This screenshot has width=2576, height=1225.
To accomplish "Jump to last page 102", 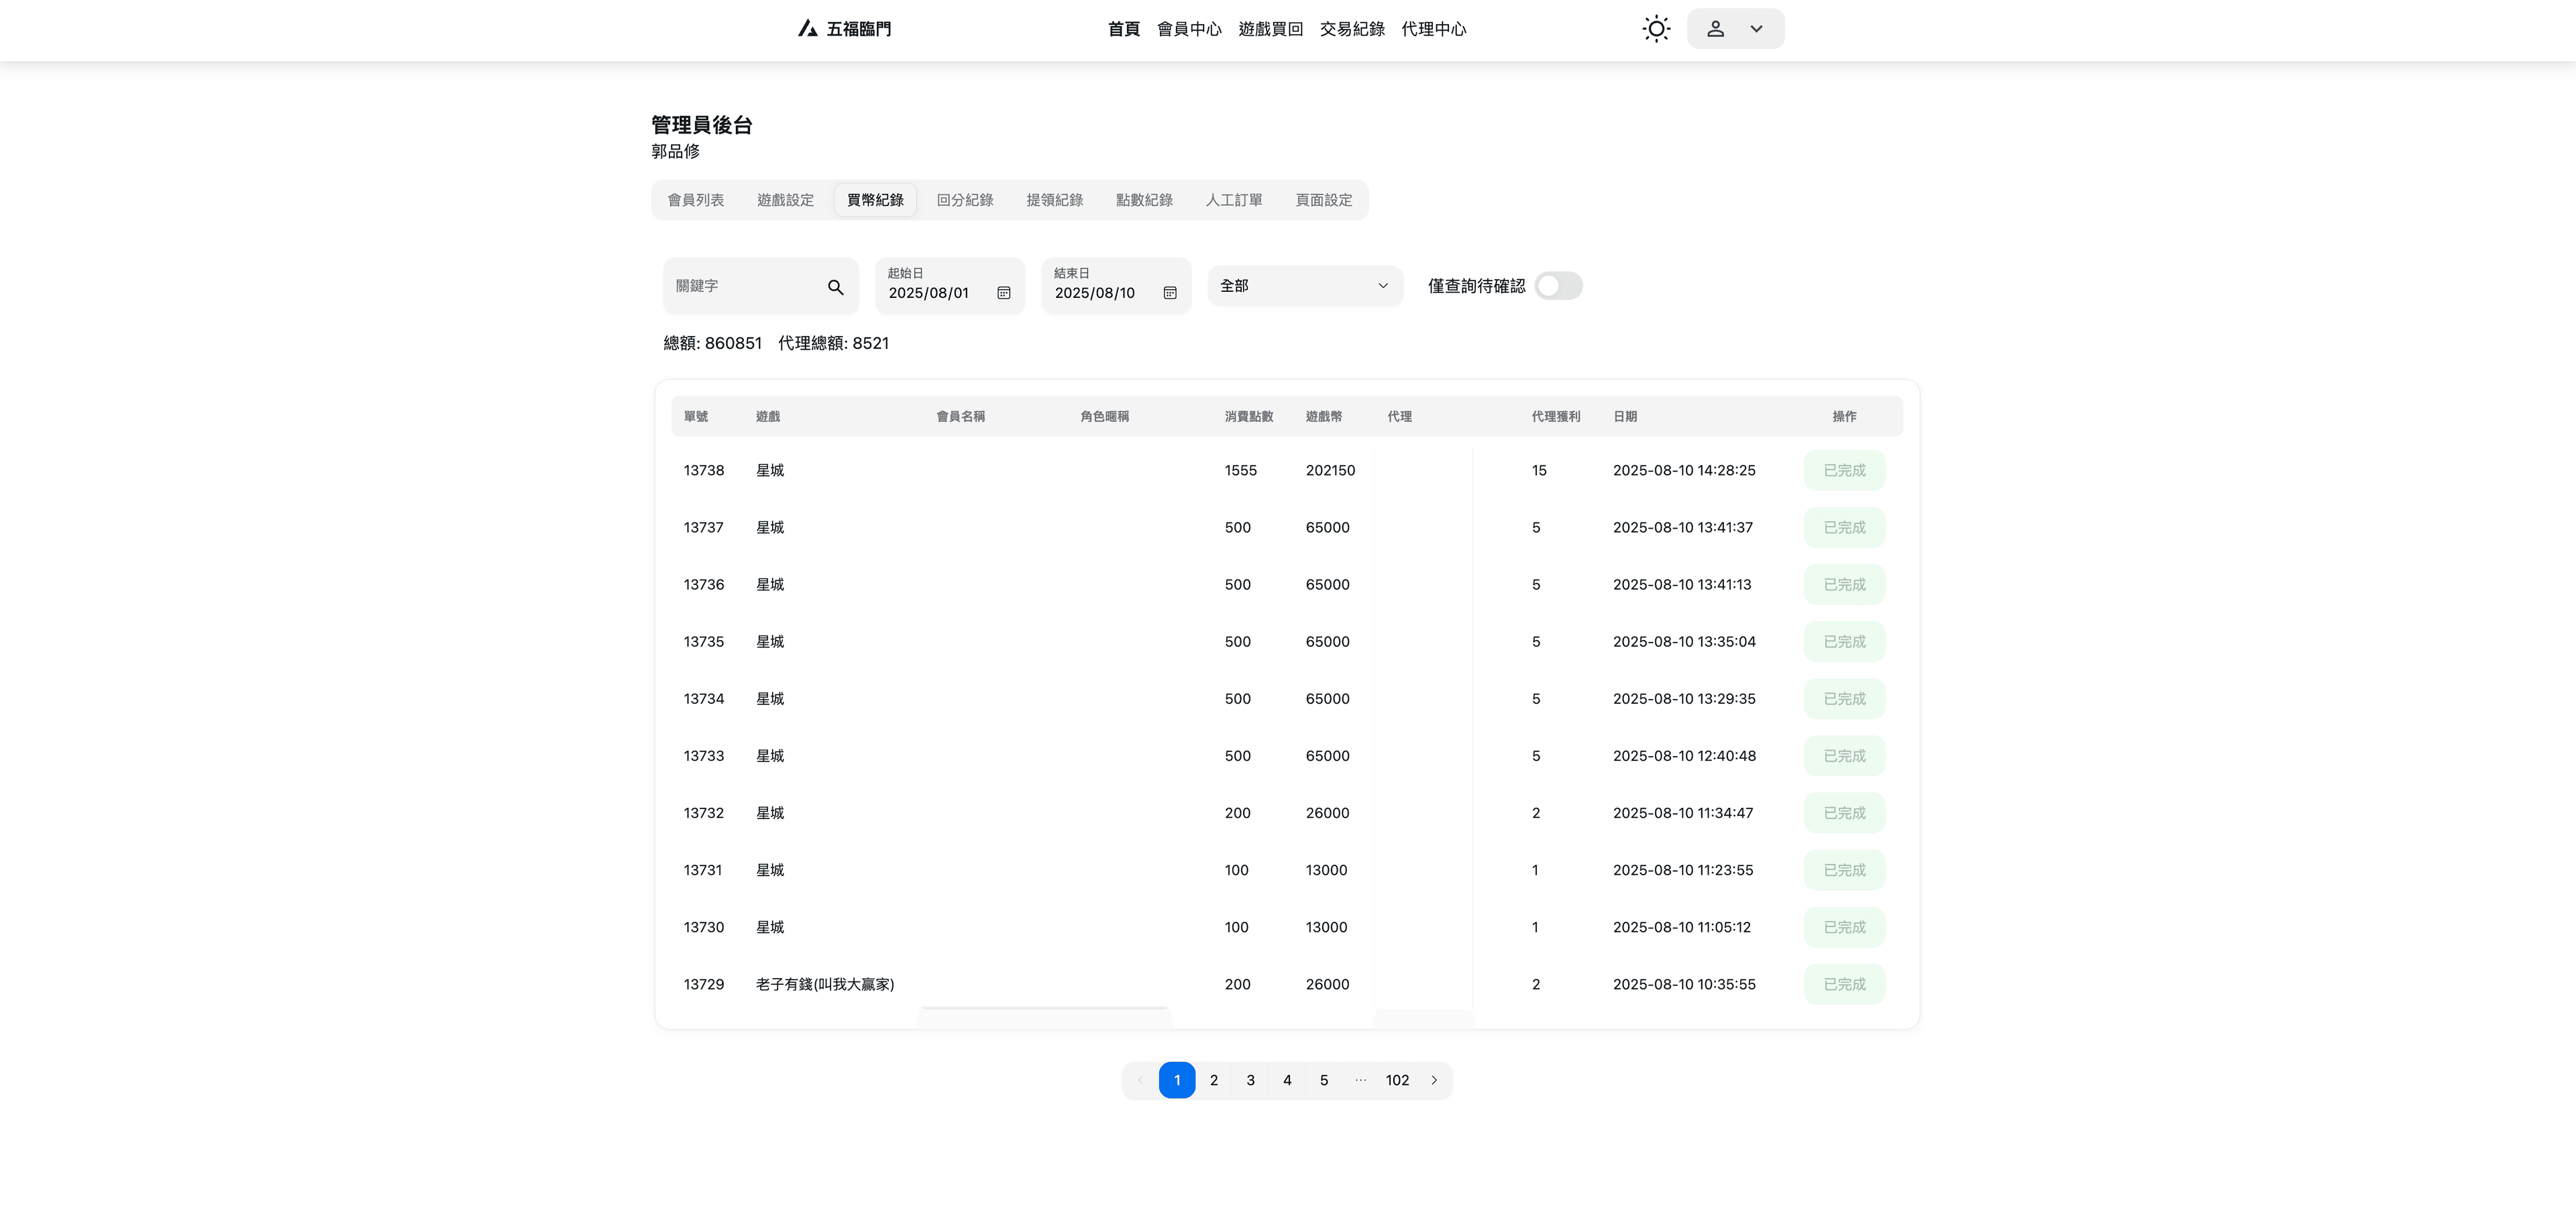I will point(1397,1080).
